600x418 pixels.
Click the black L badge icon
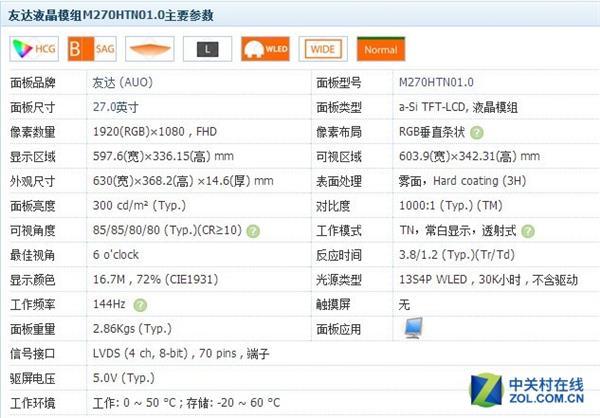207,47
